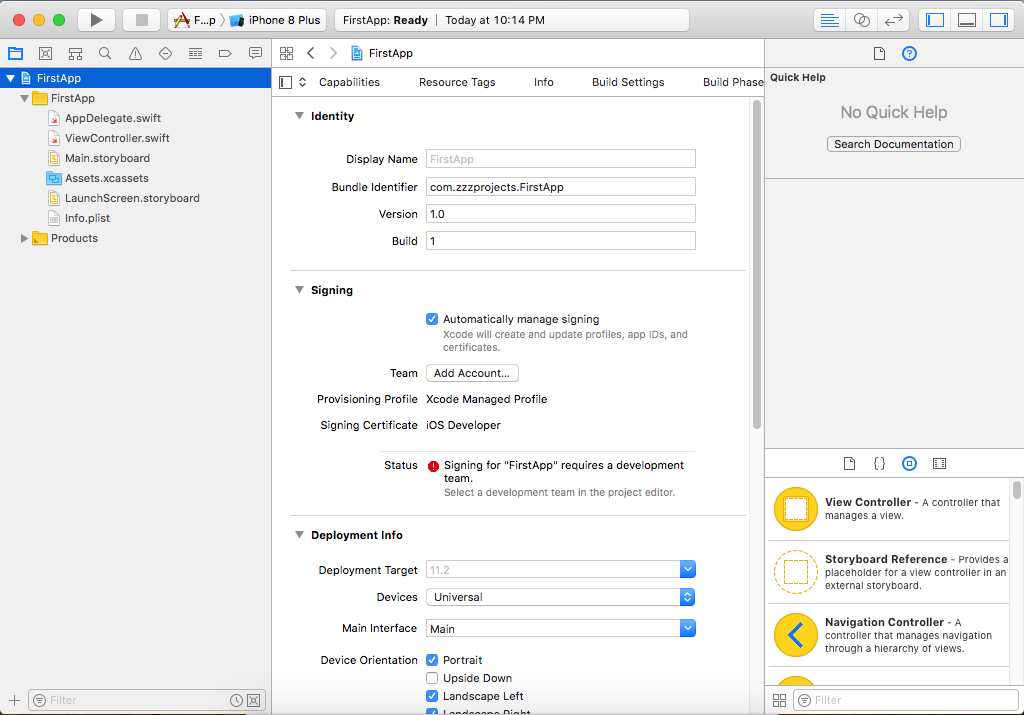Click Search Documentation button
The image size is (1024, 715).
(893, 144)
